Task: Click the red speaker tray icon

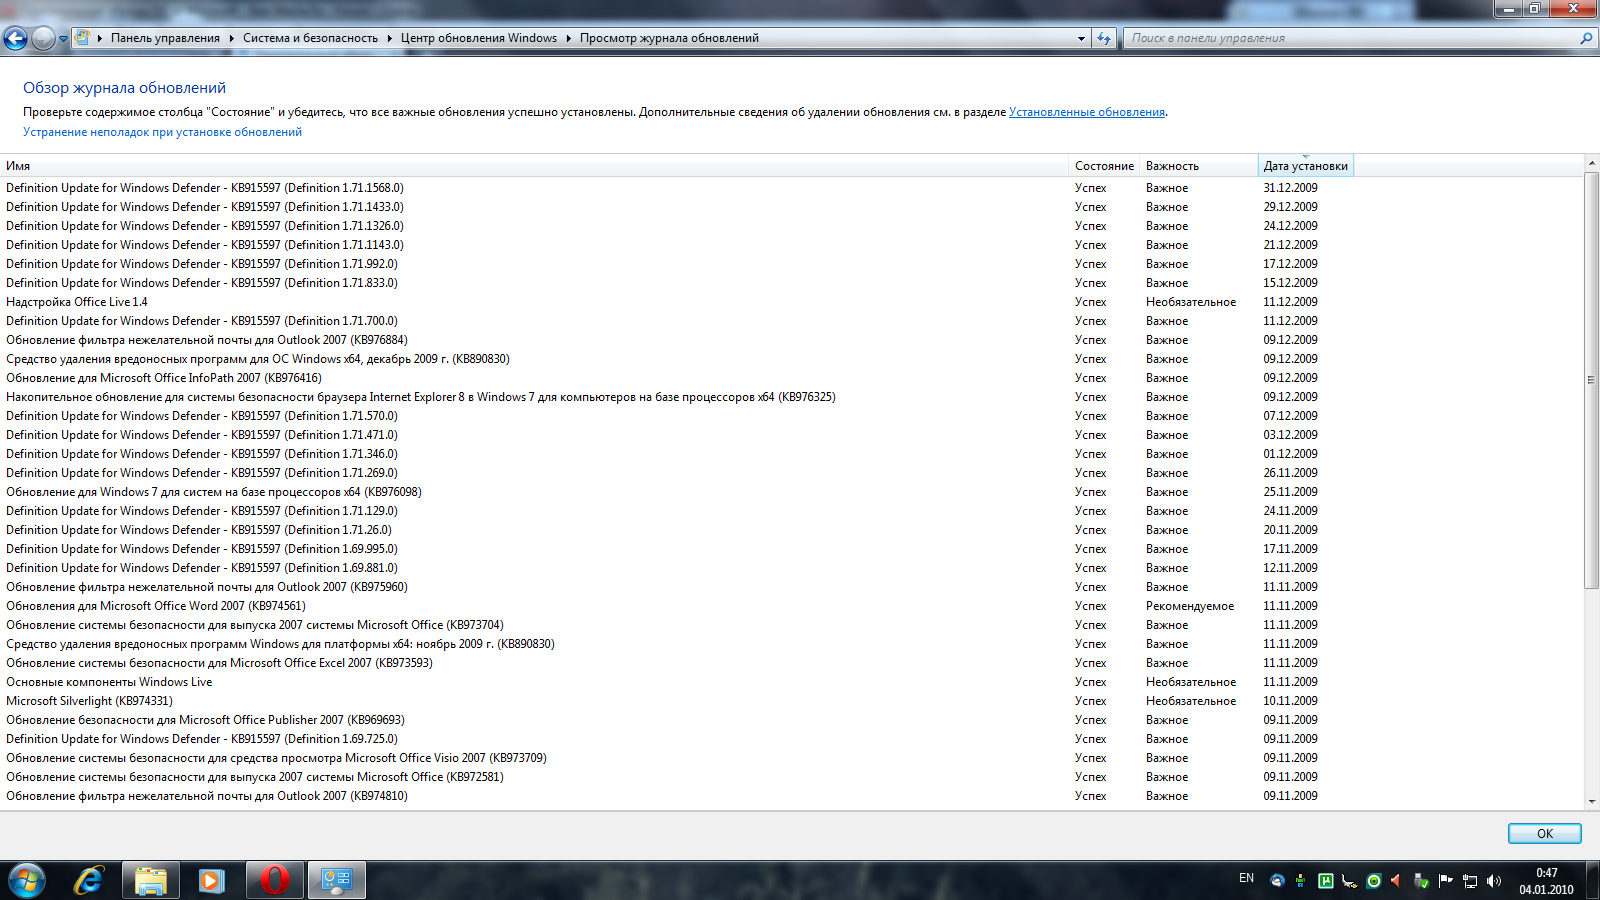Action: click(1397, 881)
